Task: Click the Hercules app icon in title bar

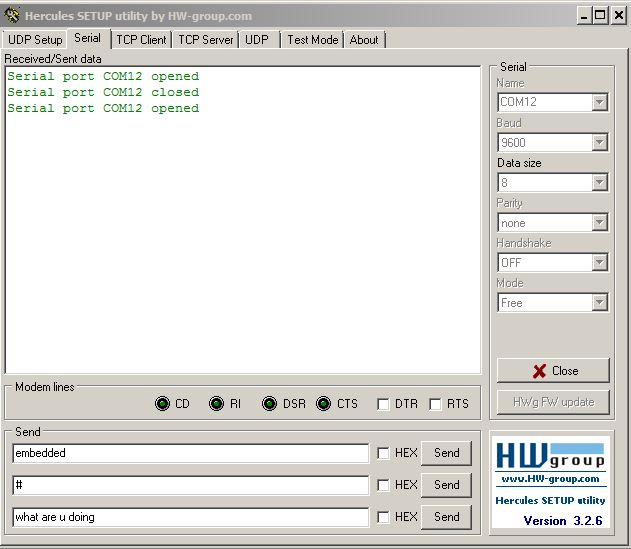Action: tap(12, 15)
